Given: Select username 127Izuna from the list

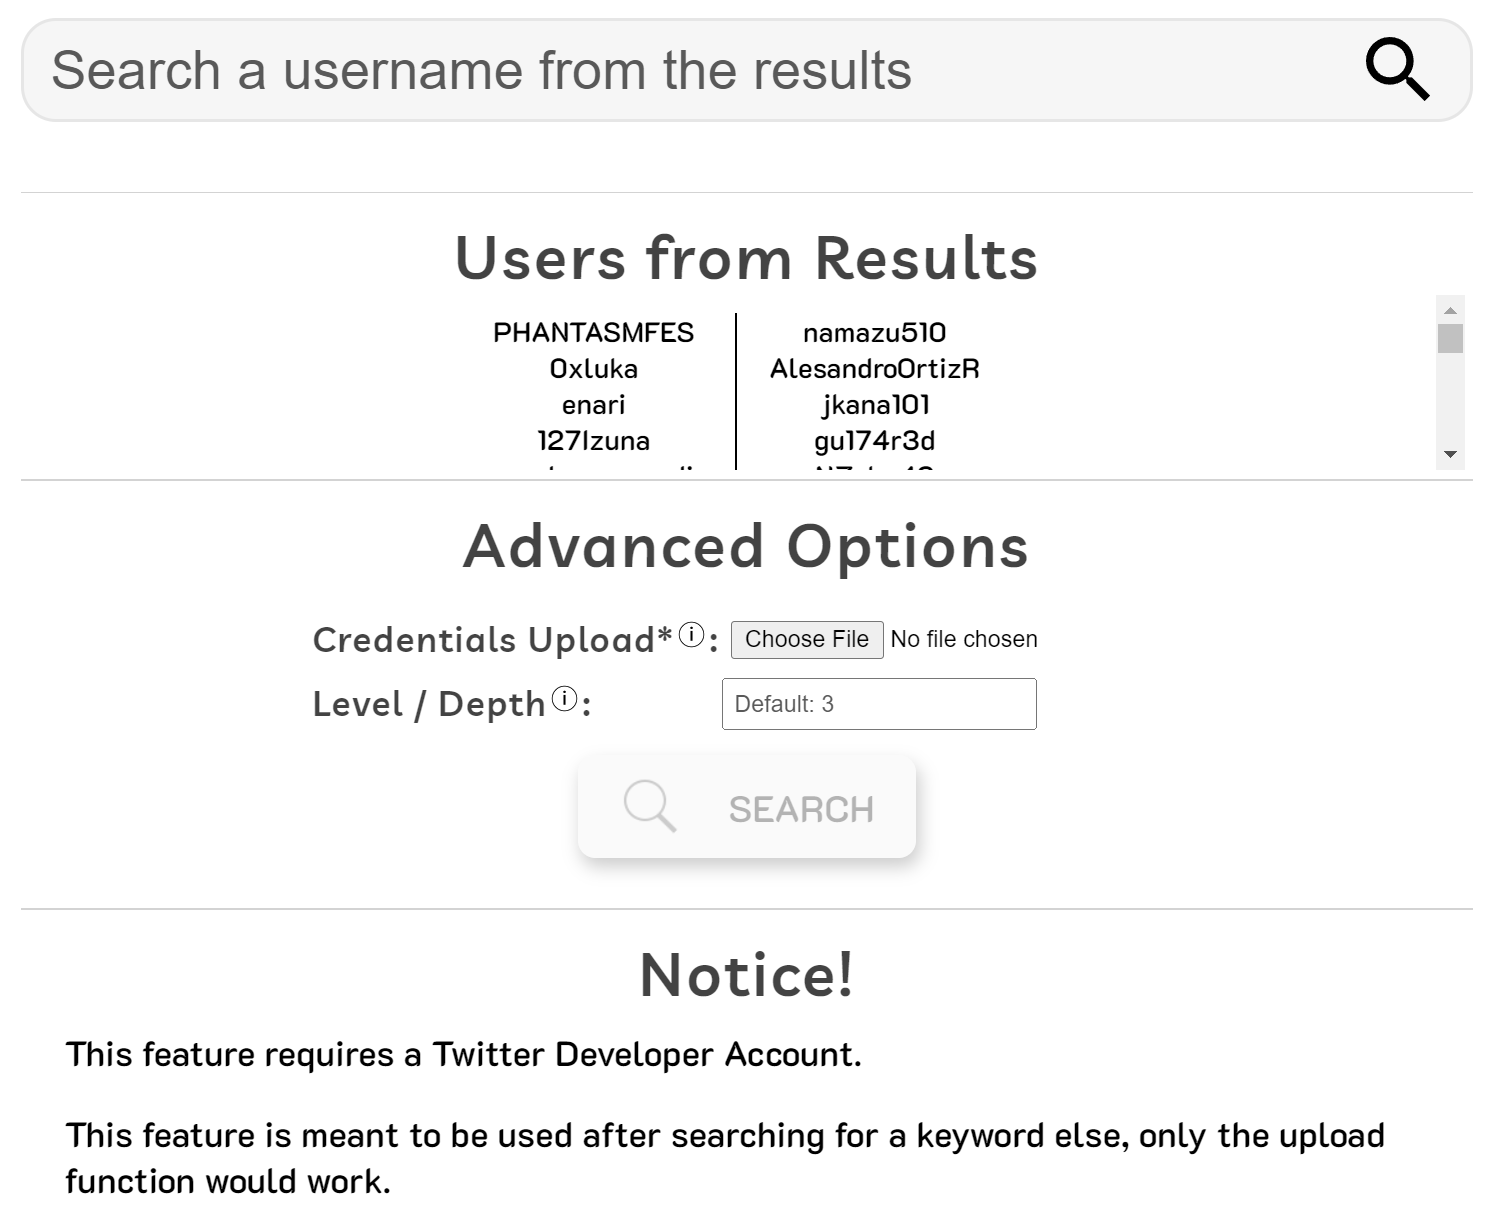Looking at the screenshot, I should pyautogui.click(x=593, y=441).
